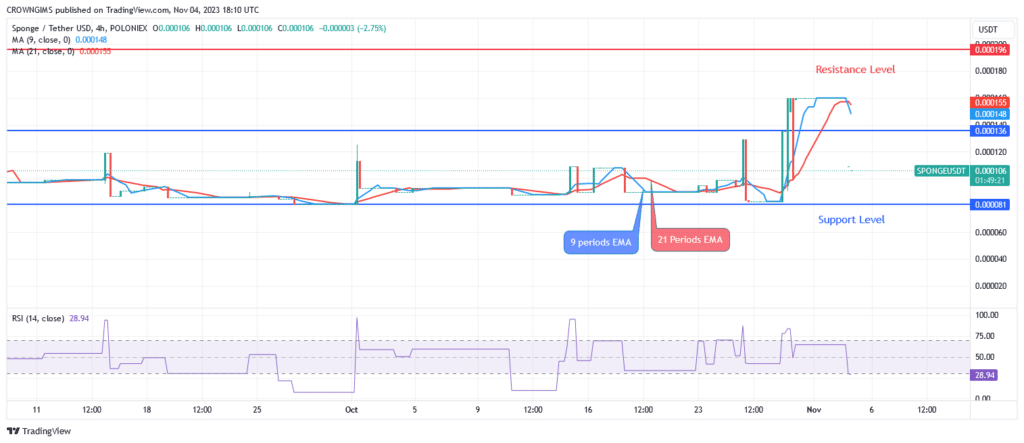Click the Oct label on time axis
The width and height of the screenshot is (1024, 443).
(351, 410)
